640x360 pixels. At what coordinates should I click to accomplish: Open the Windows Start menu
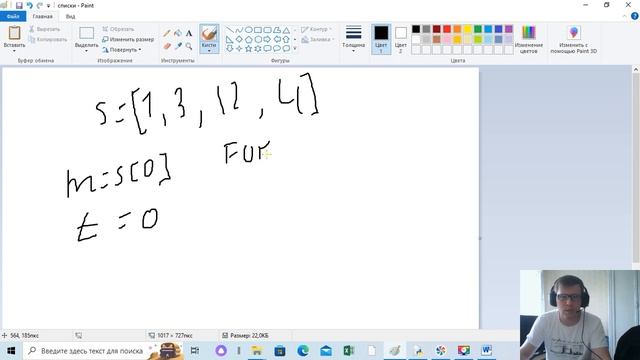pyautogui.click(x=11, y=351)
